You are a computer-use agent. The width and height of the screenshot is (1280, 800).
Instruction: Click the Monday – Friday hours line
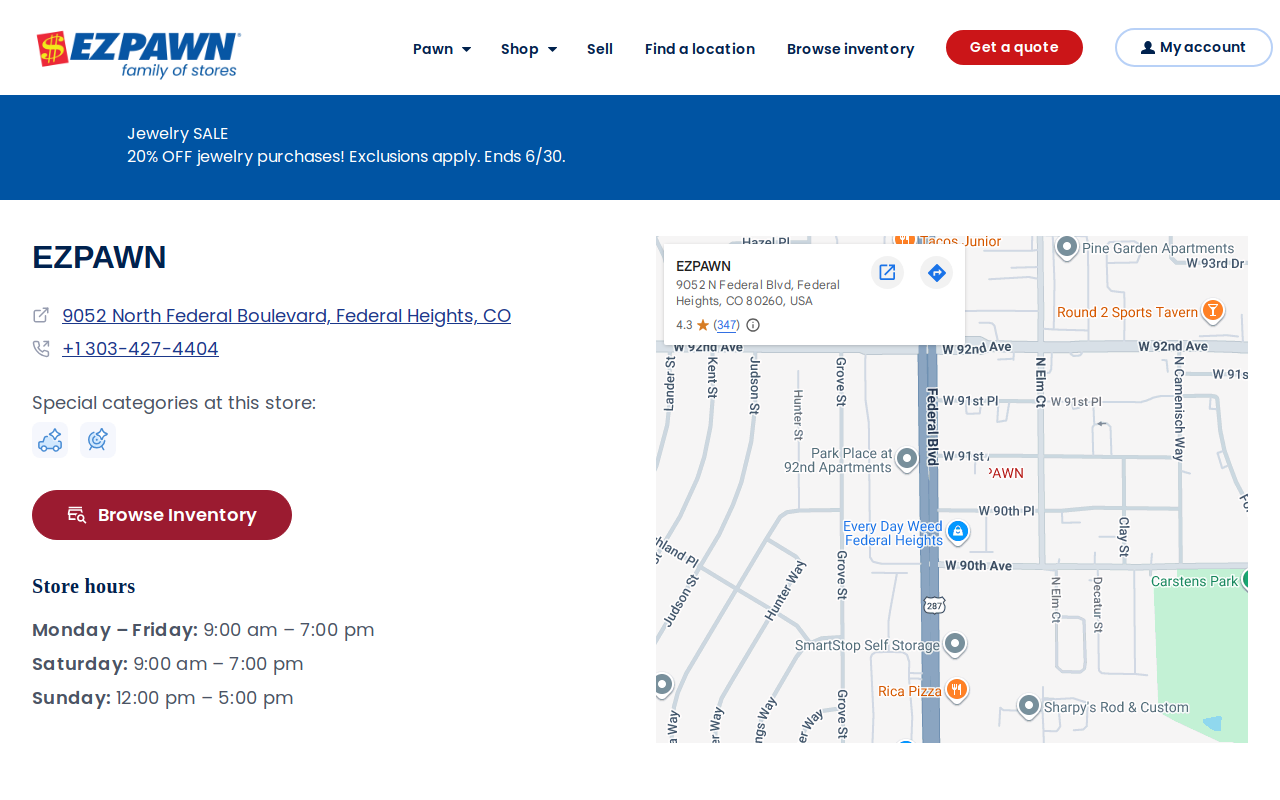pos(203,630)
